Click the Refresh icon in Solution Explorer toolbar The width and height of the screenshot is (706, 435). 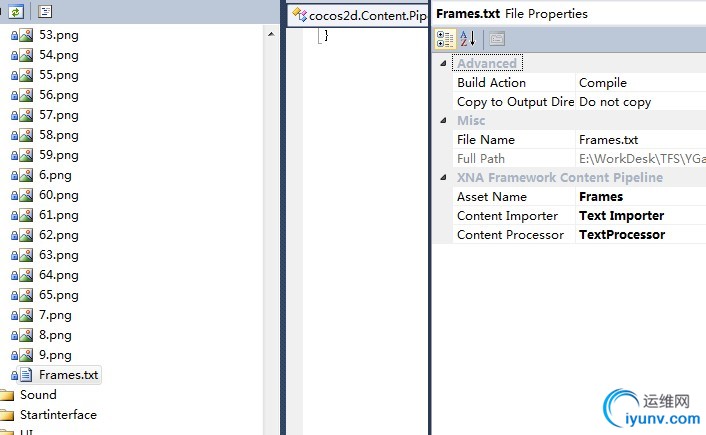(x=17, y=11)
